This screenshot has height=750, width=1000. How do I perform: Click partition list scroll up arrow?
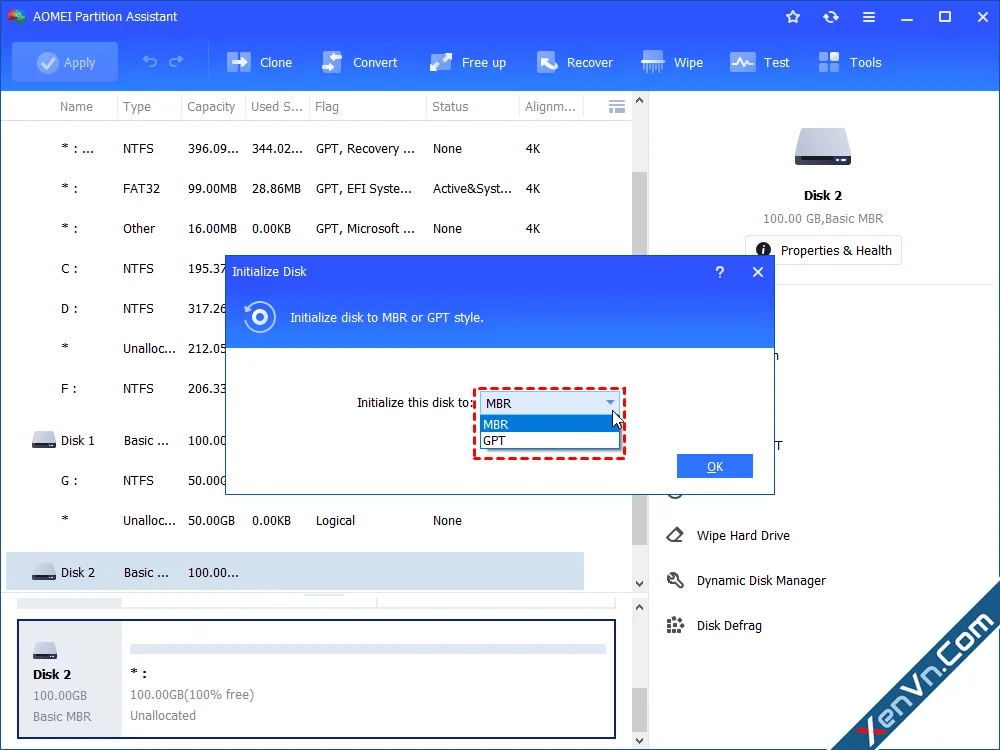[x=640, y=100]
